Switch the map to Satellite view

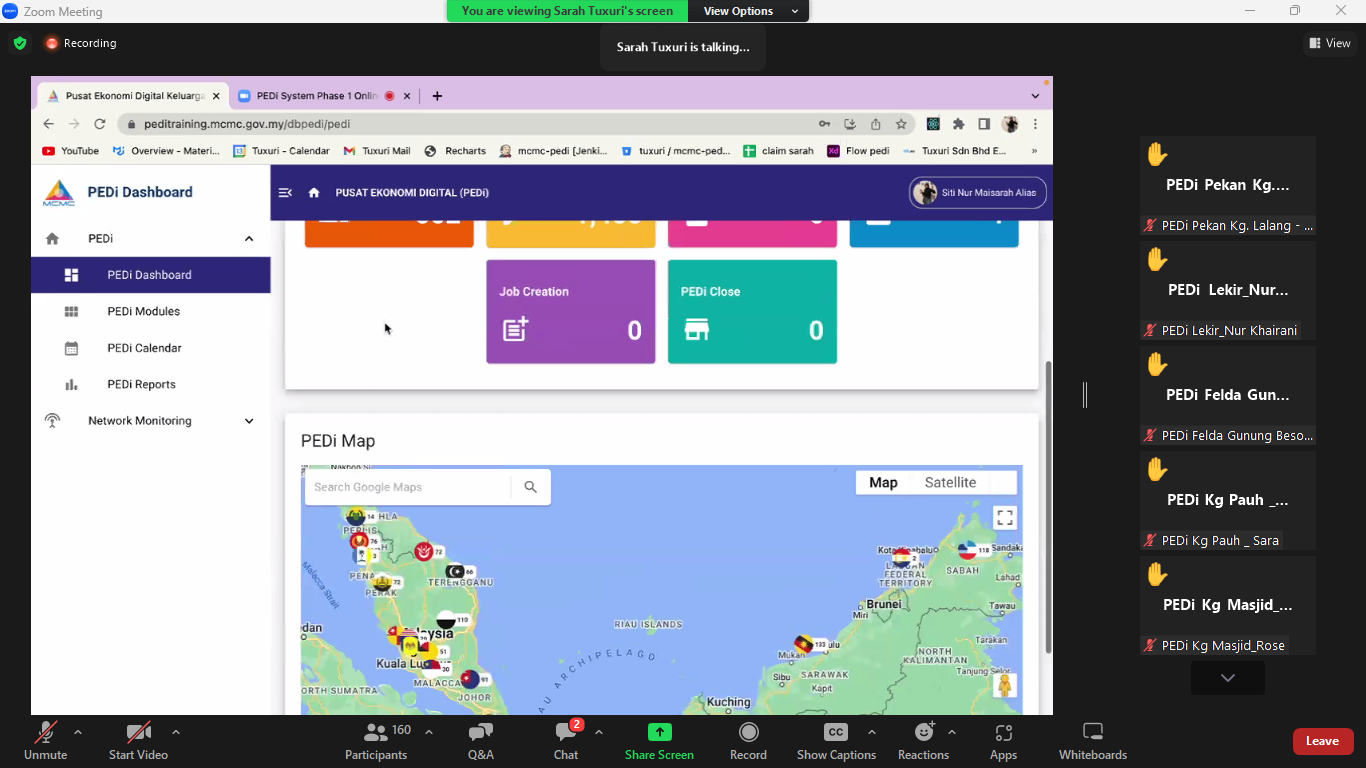coord(950,482)
